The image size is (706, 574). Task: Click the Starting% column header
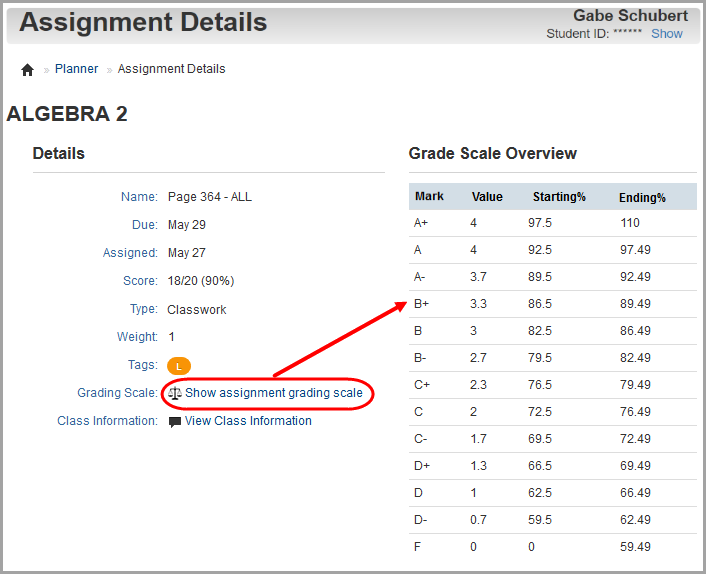point(559,197)
